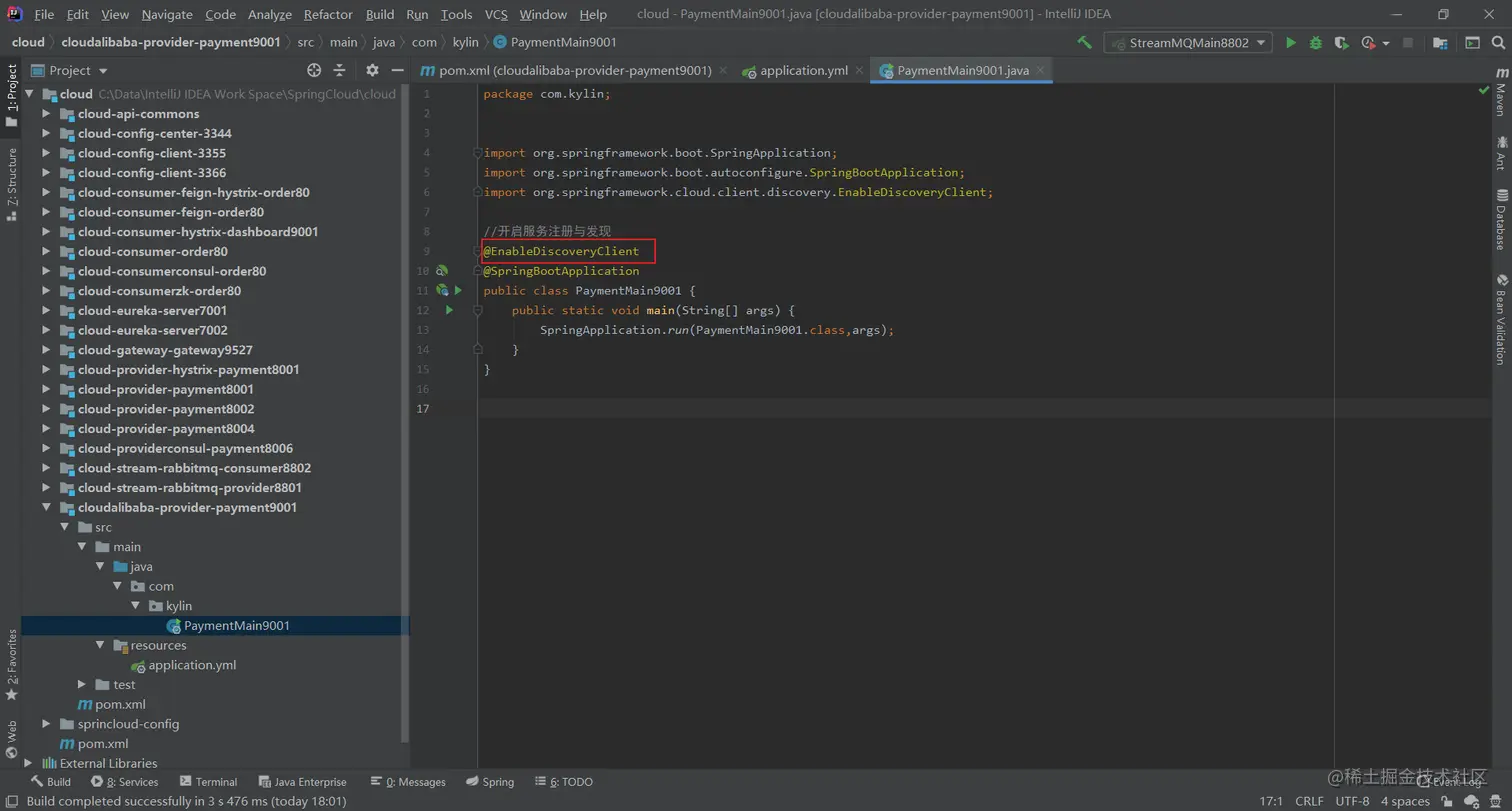Viewport: 1512px width, 811px height.
Task: Open Project Structure folder icon
Action: pos(1440,43)
